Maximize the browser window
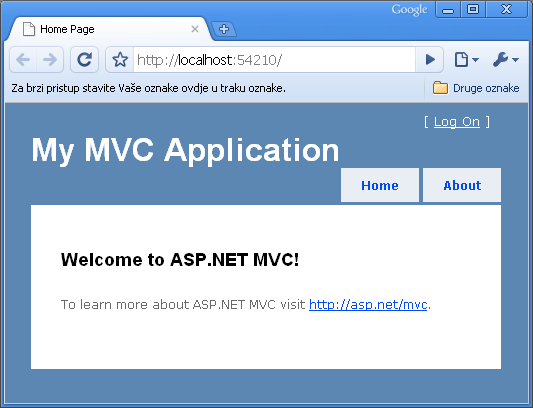The width and height of the screenshot is (533, 408). [x=473, y=10]
